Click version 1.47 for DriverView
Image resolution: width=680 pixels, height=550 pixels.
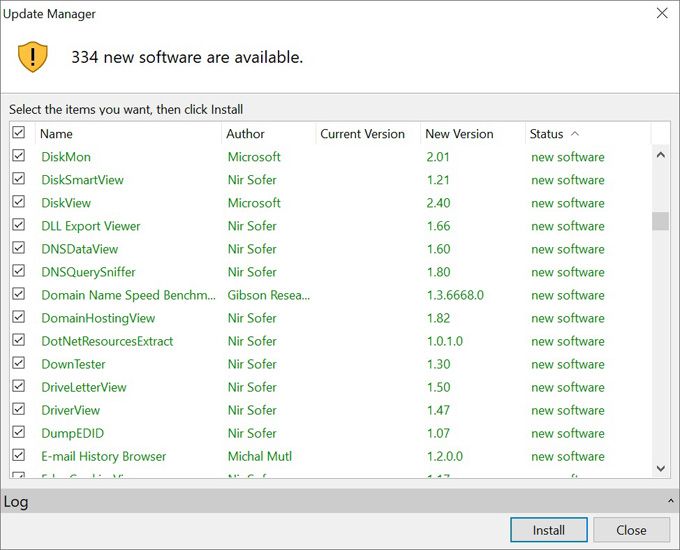point(438,410)
